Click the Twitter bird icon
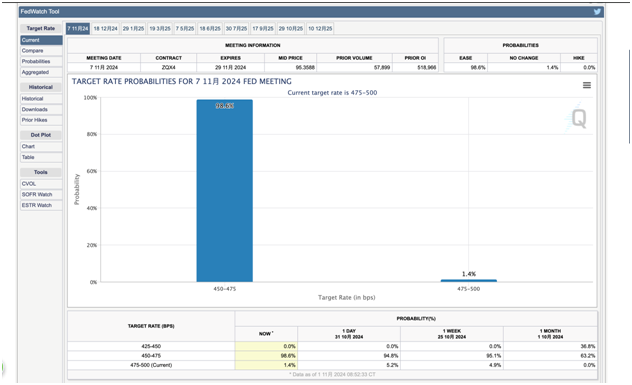 597,12
